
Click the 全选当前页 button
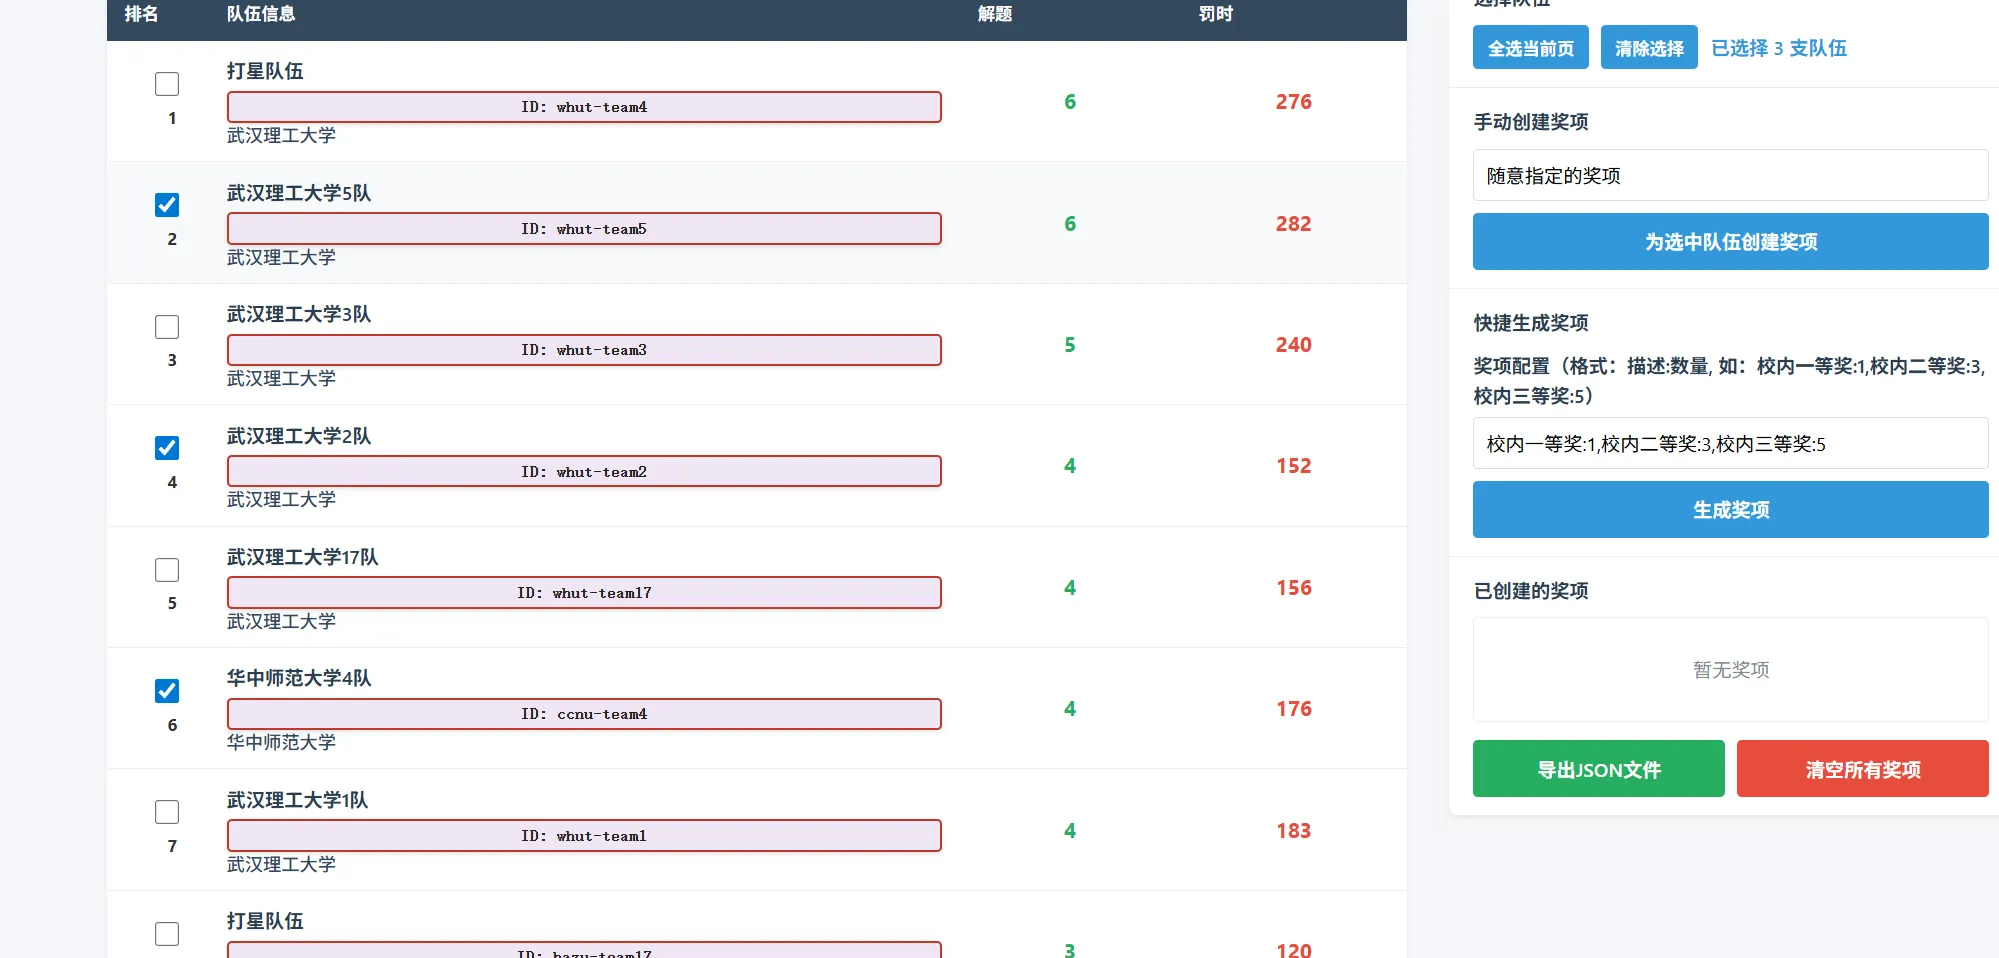point(1530,48)
